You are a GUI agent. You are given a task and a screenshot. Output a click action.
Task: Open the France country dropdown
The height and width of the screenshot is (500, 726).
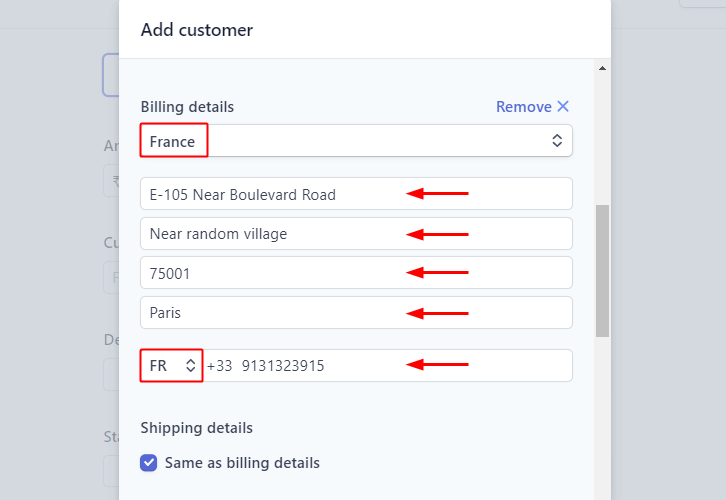tap(356, 141)
